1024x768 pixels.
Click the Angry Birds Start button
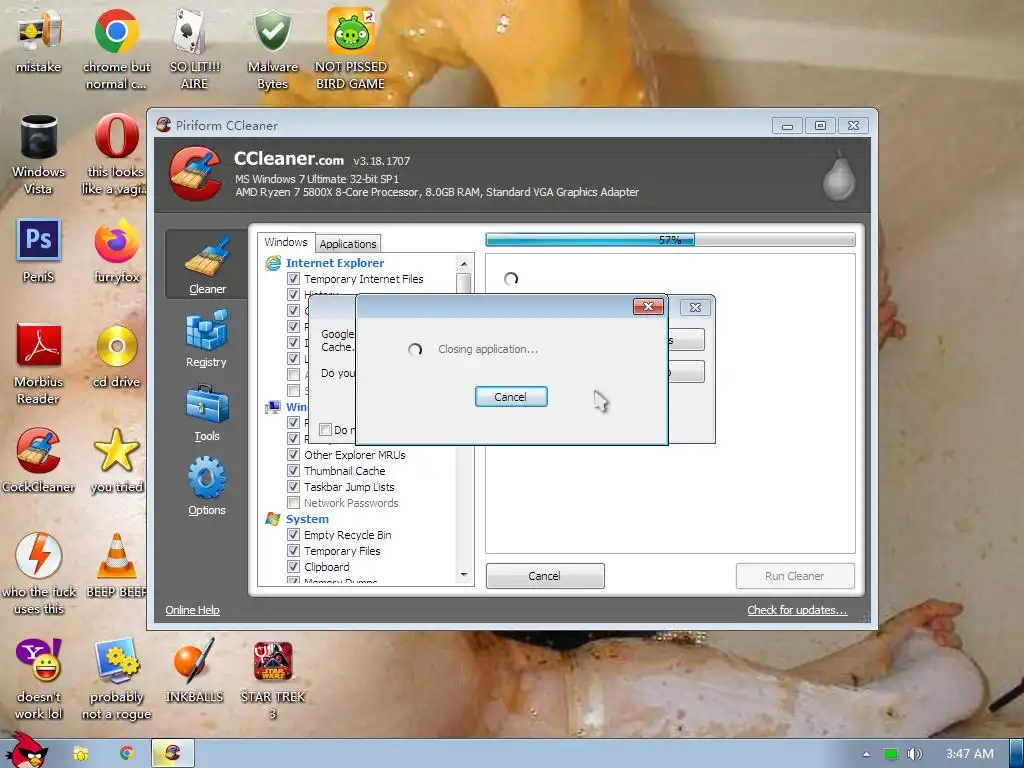point(26,751)
